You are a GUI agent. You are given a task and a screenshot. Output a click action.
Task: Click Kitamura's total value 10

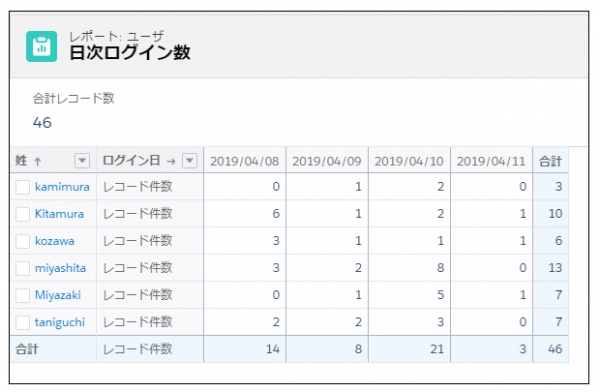pyautogui.click(x=555, y=214)
